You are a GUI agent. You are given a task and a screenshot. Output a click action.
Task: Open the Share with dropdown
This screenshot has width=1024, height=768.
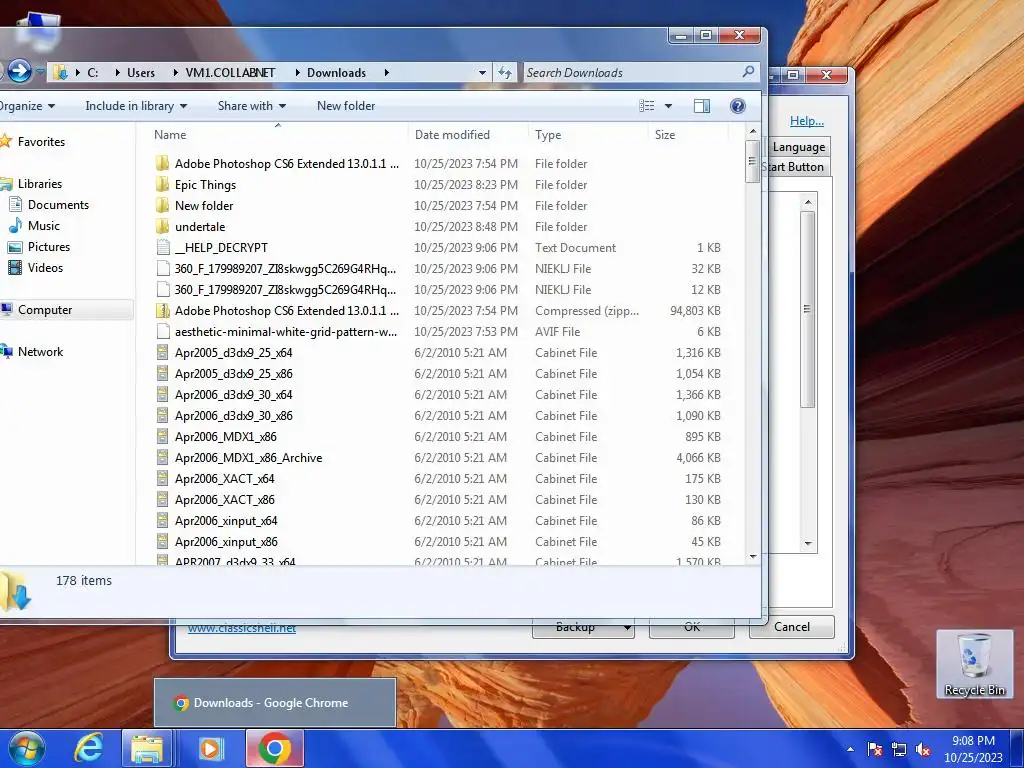click(x=251, y=106)
